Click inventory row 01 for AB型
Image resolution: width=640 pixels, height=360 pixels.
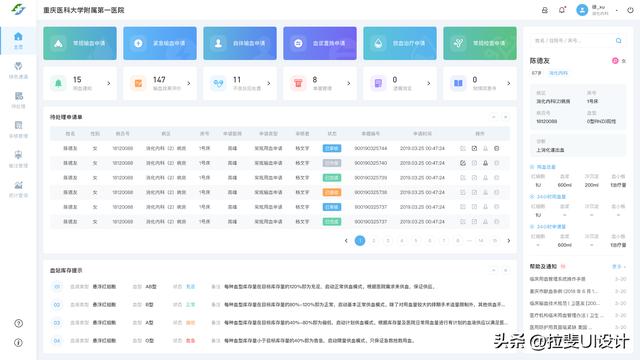point(280,287)
